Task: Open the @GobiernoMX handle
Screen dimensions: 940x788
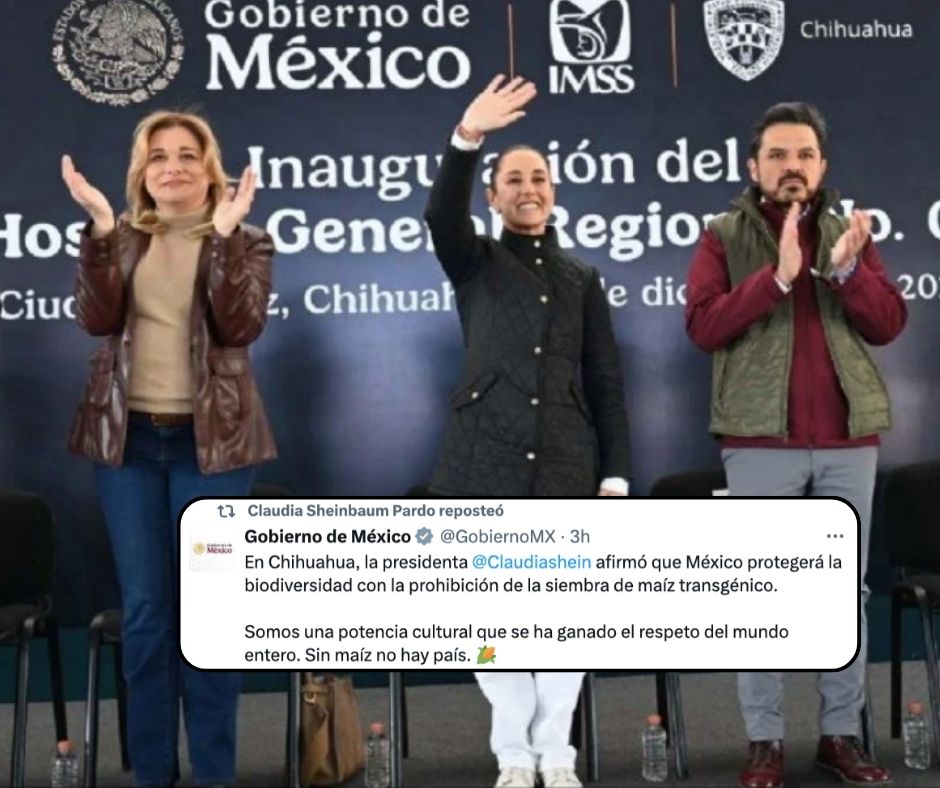Action: pyautogui.click(x=498, y=536)
